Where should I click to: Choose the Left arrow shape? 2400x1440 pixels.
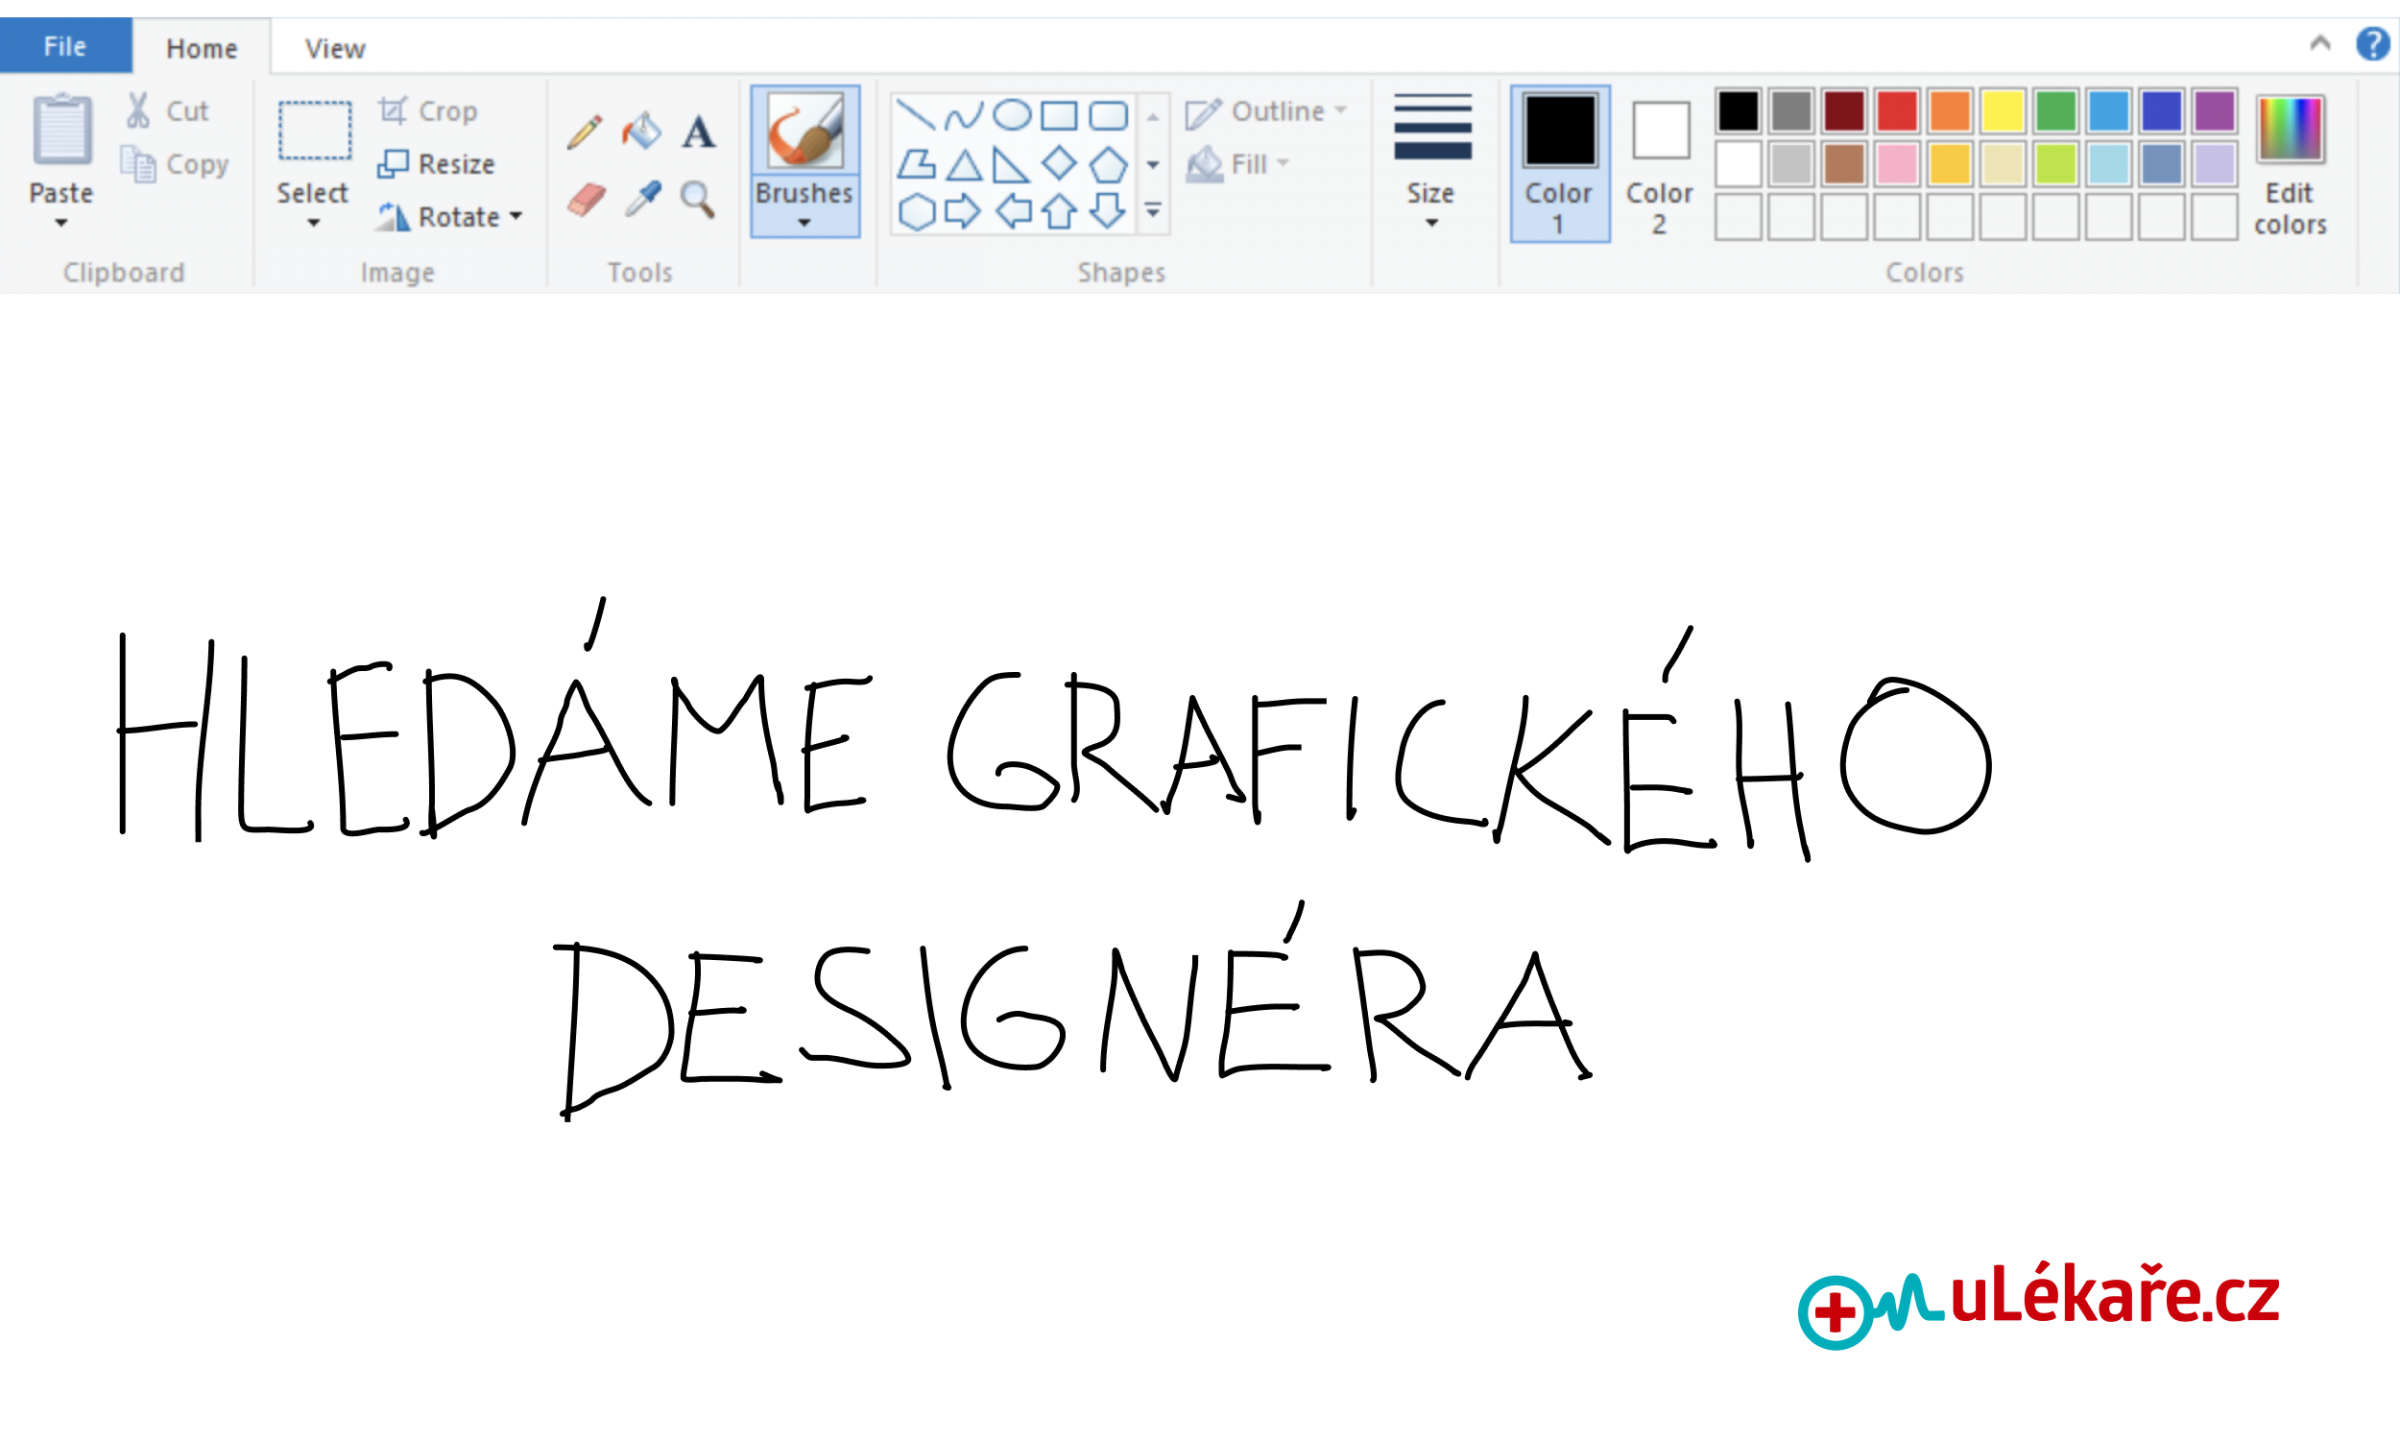[1013, 211]
